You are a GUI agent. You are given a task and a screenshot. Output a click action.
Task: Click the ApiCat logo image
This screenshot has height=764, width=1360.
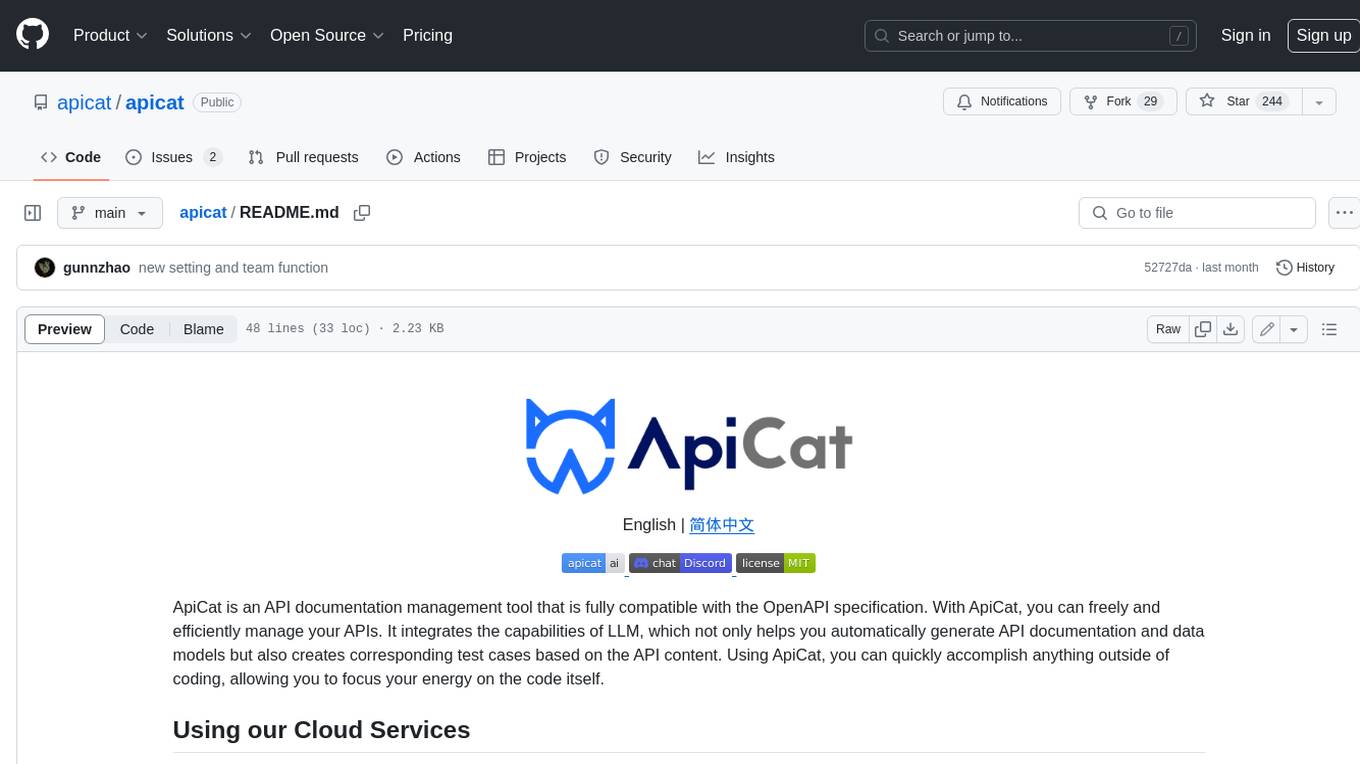688,446
